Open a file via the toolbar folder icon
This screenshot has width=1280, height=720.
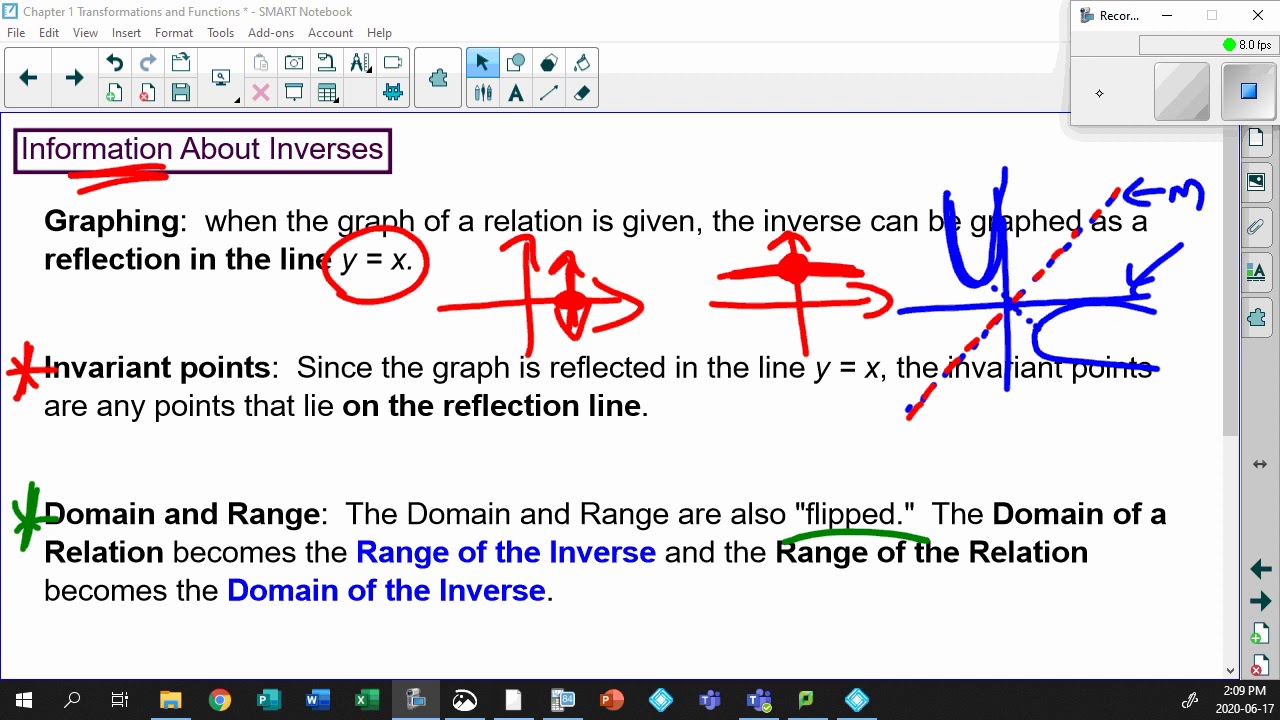[181, 63]
